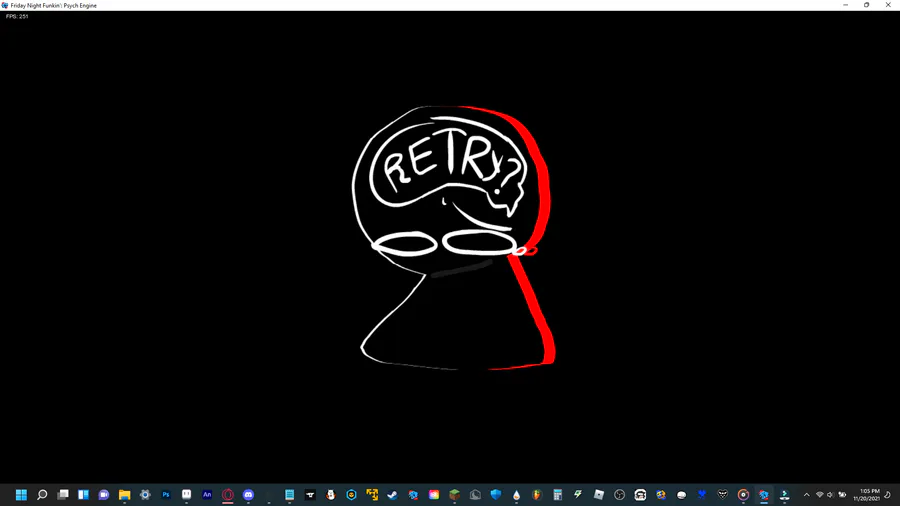Viewport: 900px width, 506px height.
Task: Open the Calculator taskbar icon
Action: [557, 495]
